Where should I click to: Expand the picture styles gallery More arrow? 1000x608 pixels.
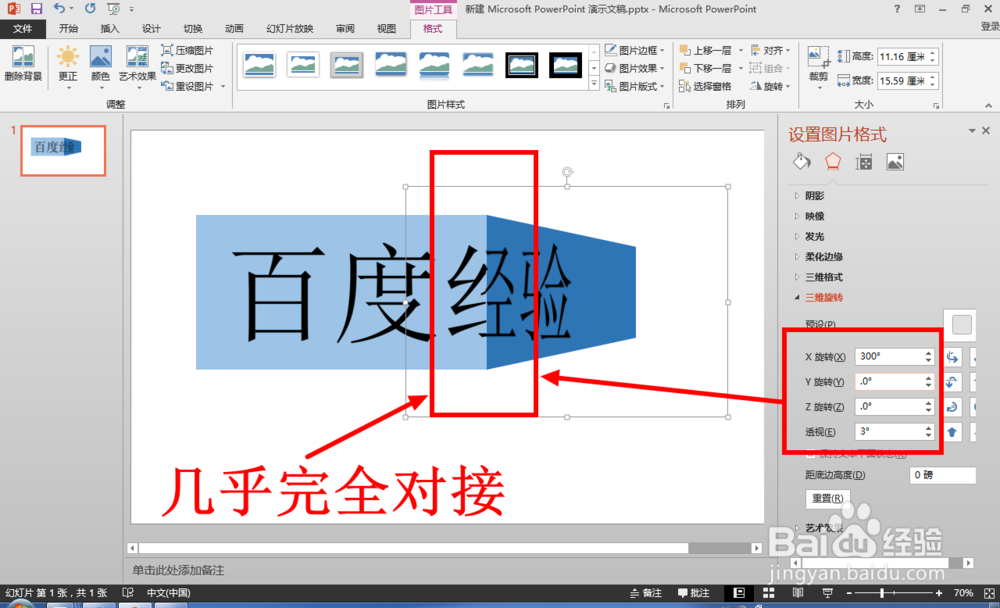[x=594, y=84]
